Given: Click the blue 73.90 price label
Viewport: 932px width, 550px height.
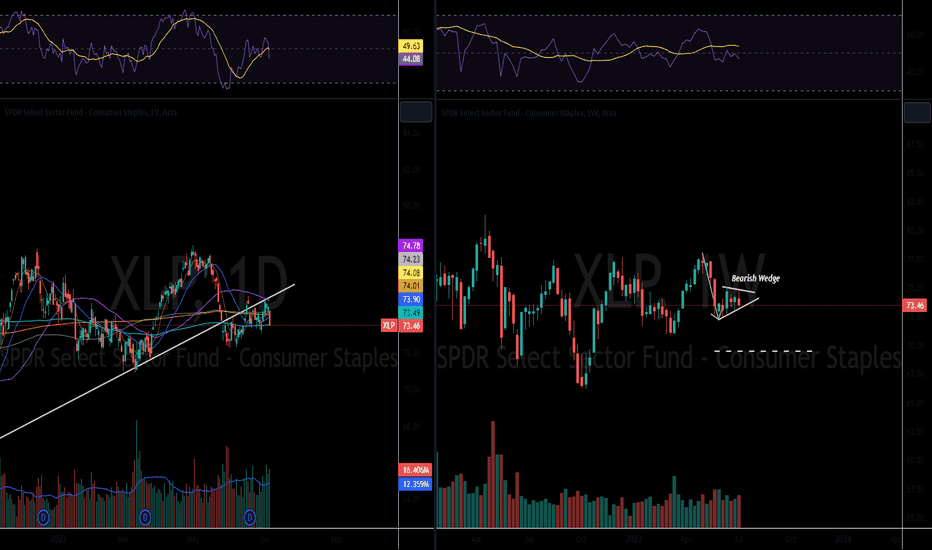Looking at the screenshot, I should click(x=411, y=300).
